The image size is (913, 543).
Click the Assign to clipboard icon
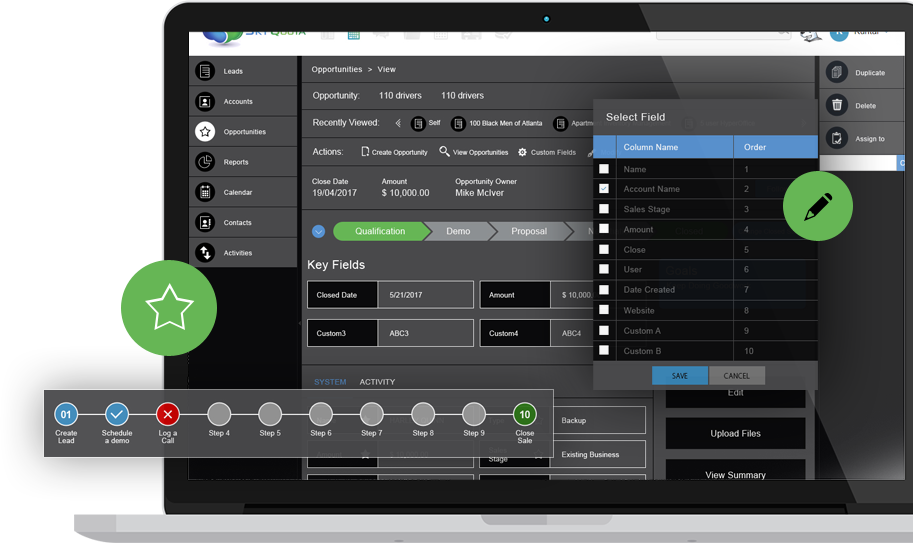tap(837, 138)
